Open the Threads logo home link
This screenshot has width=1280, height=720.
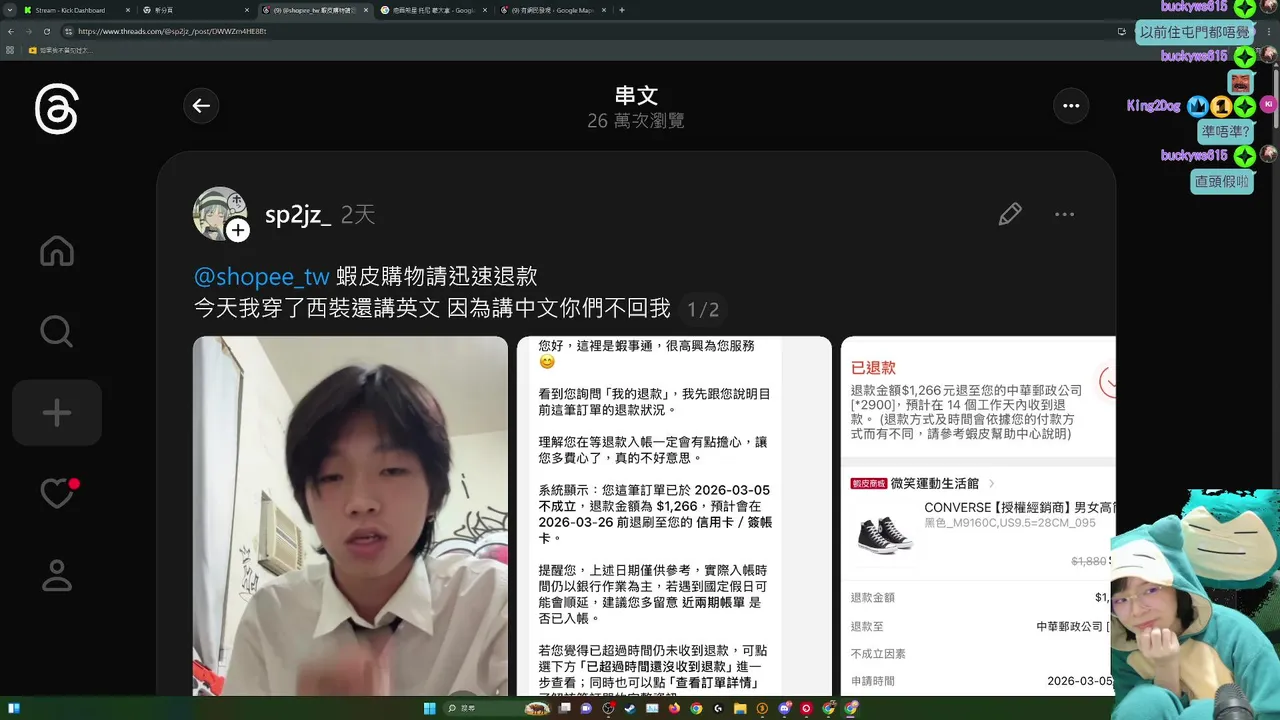(x=56, y=109)
